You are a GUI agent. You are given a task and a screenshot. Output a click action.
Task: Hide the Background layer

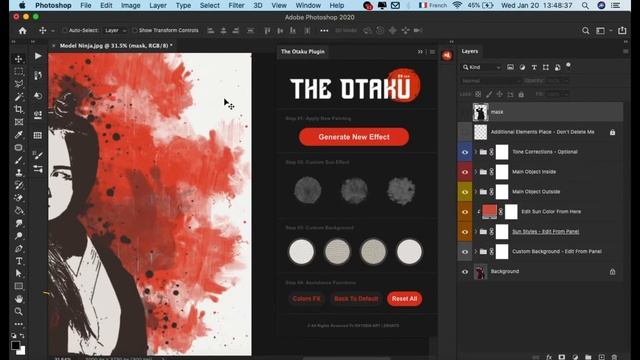coord(464,272)
